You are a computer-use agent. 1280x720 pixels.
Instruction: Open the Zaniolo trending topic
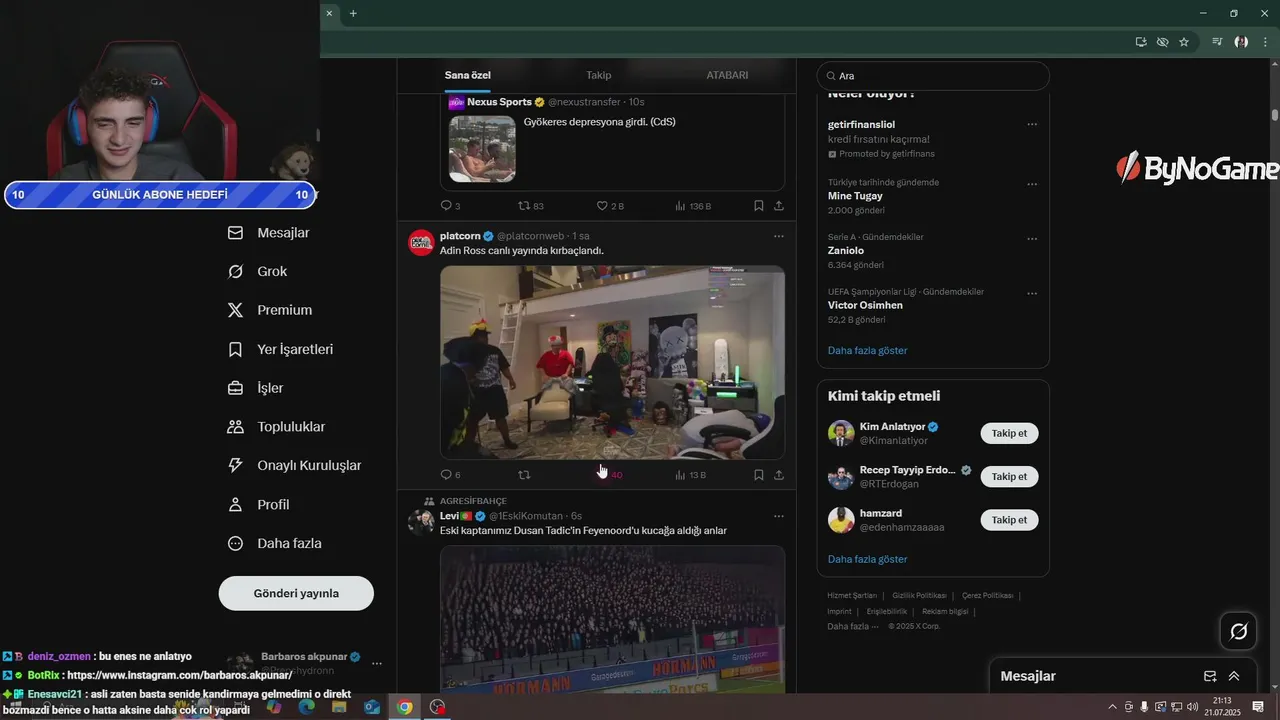[846, 251]
